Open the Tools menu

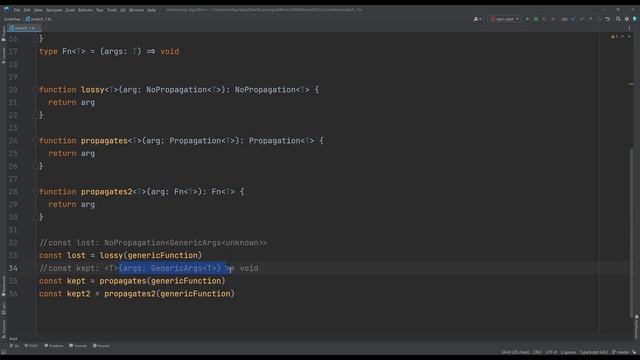111,10
